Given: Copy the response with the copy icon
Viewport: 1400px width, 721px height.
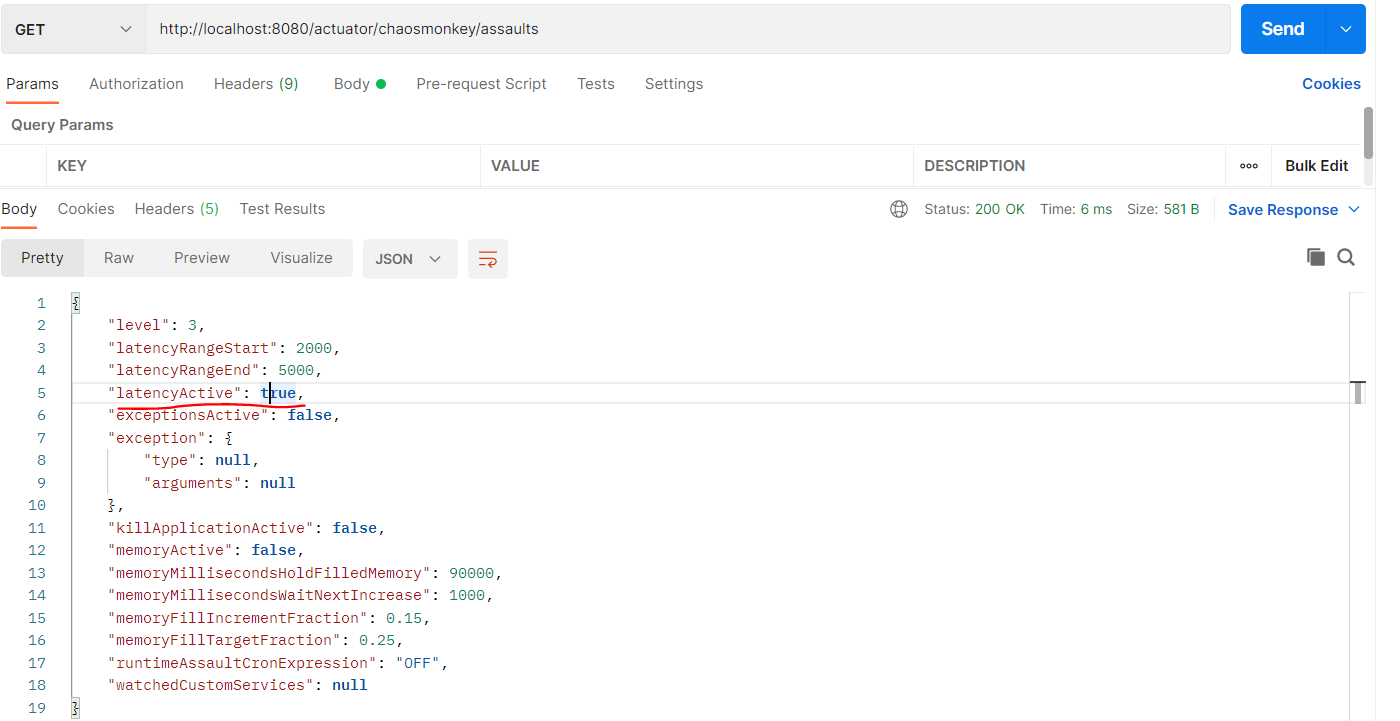Looking at the screenshot, I should click(x=1316, y=258).
